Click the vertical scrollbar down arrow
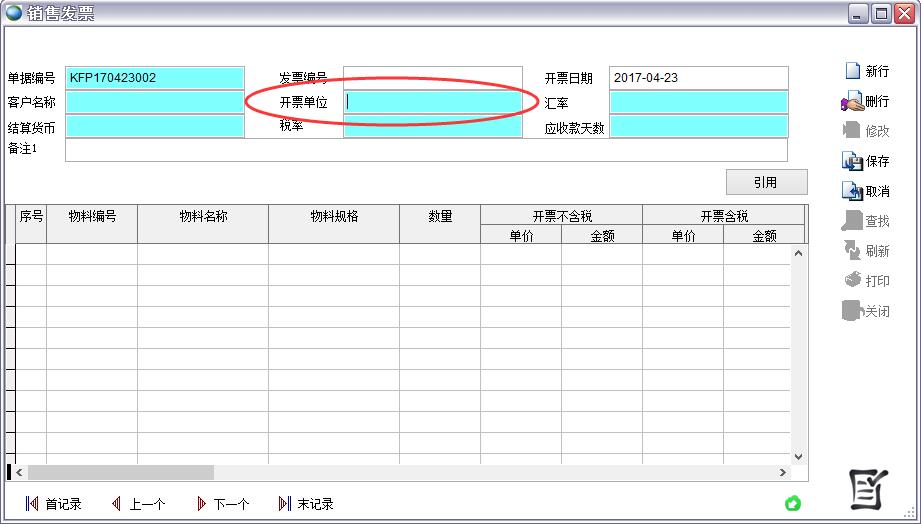Image resolution: width=921 pixels, height=524 pixels. click(798, 456)
